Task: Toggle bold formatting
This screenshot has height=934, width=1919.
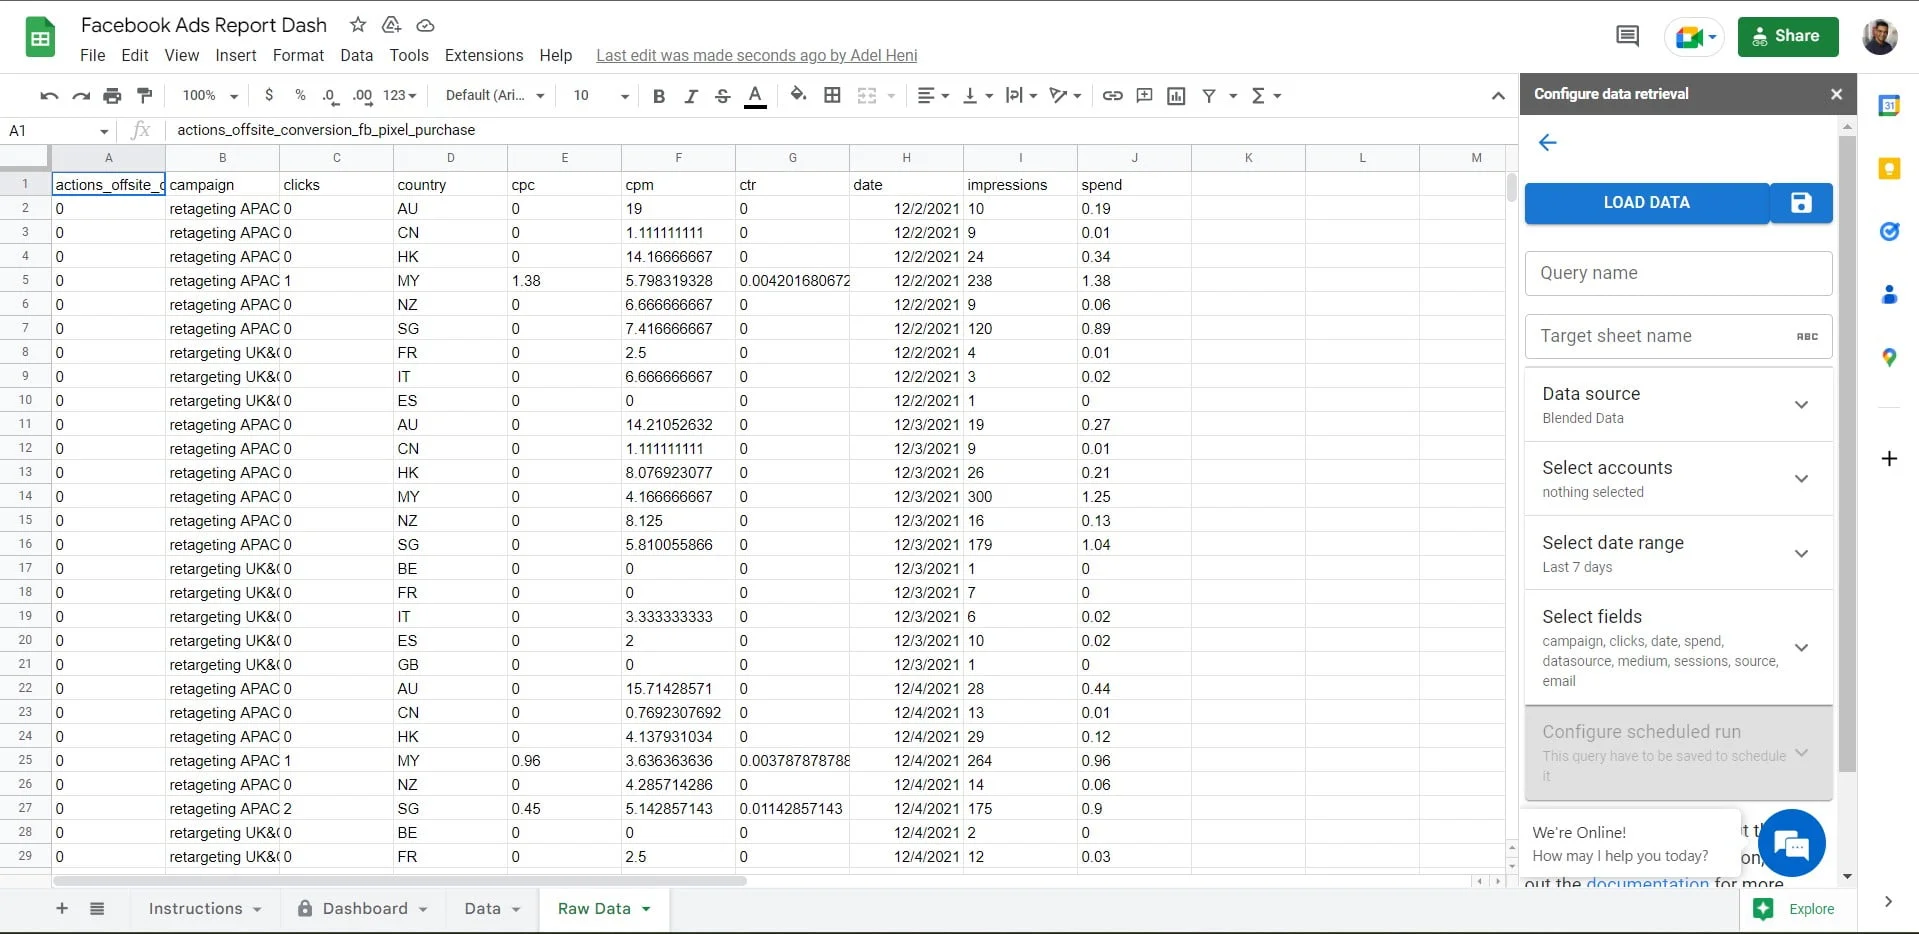Action: click(658, 95)
